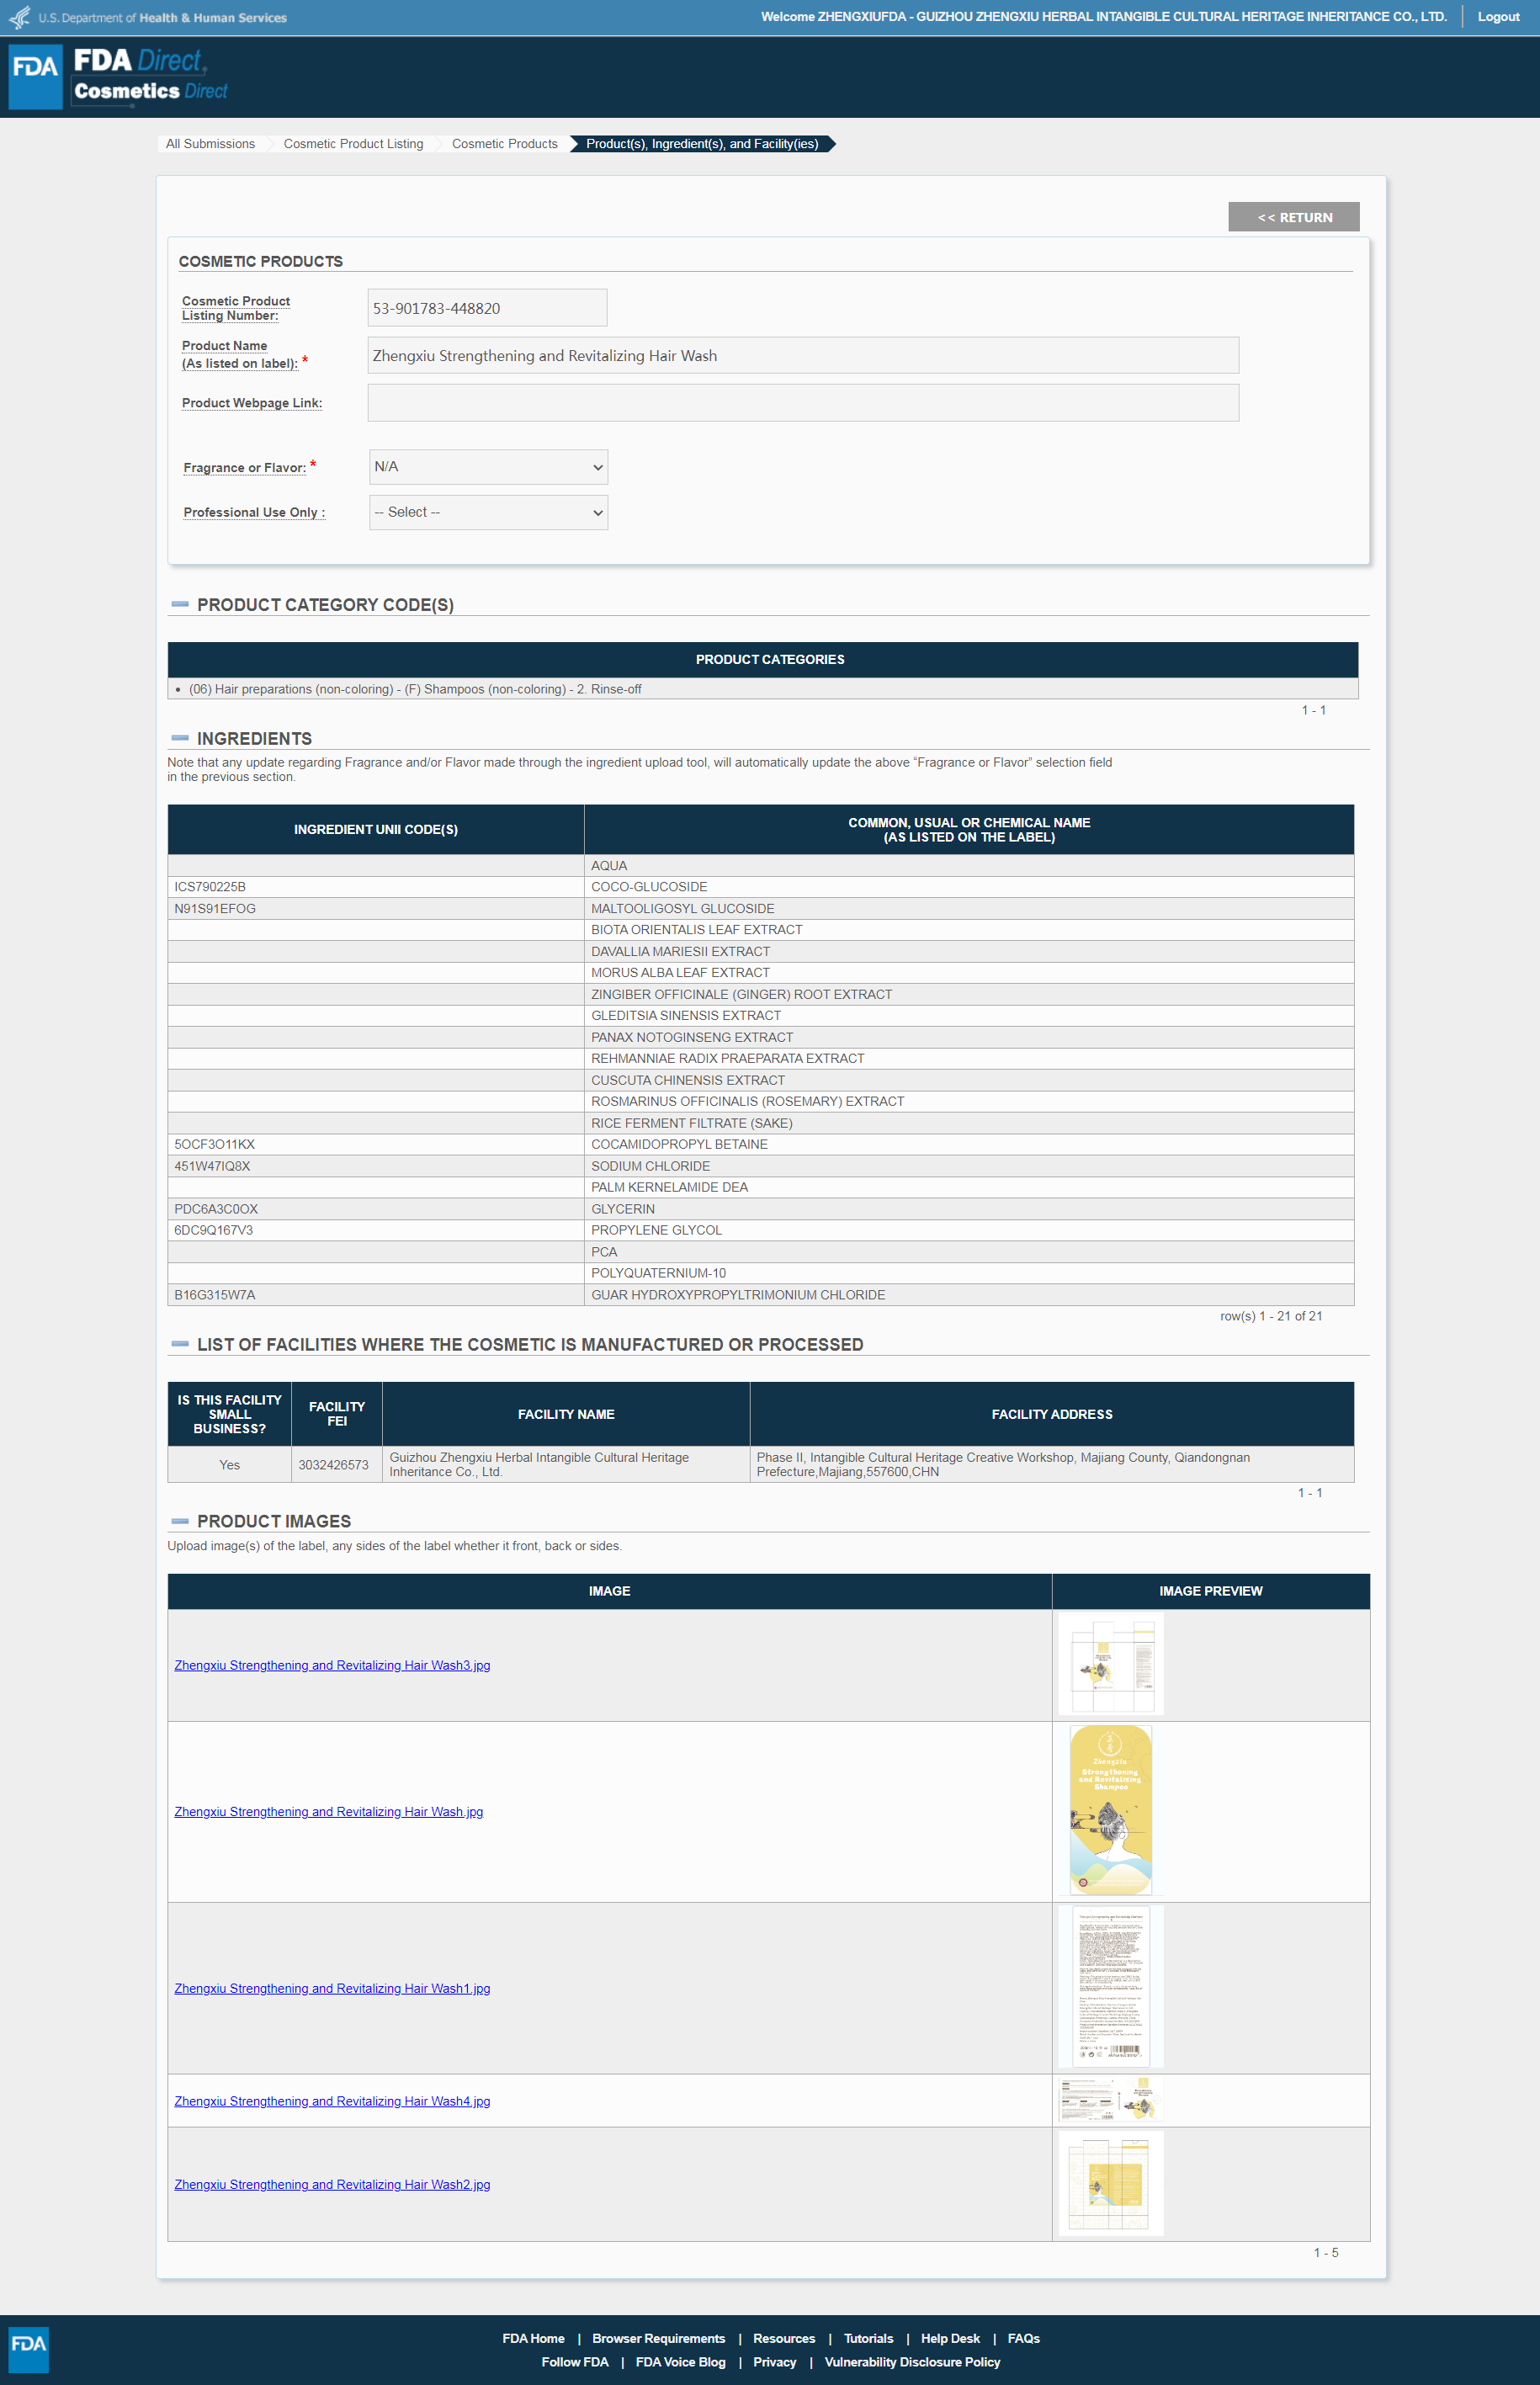Click the yellow shampoo bottle image preview
The height and width of the screenshot is (2385, 1540).
point(1110,1810)
